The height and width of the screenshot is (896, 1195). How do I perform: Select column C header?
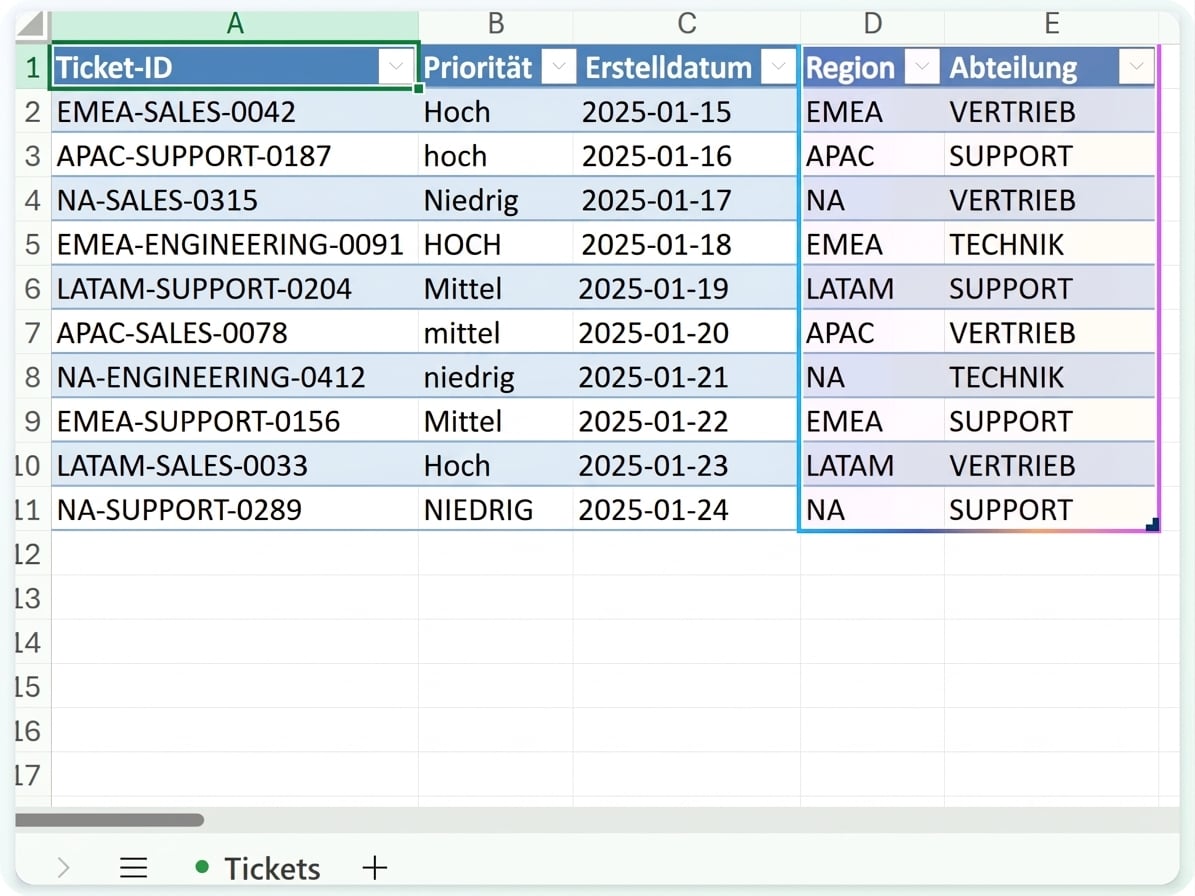click(x=686, y=24)
